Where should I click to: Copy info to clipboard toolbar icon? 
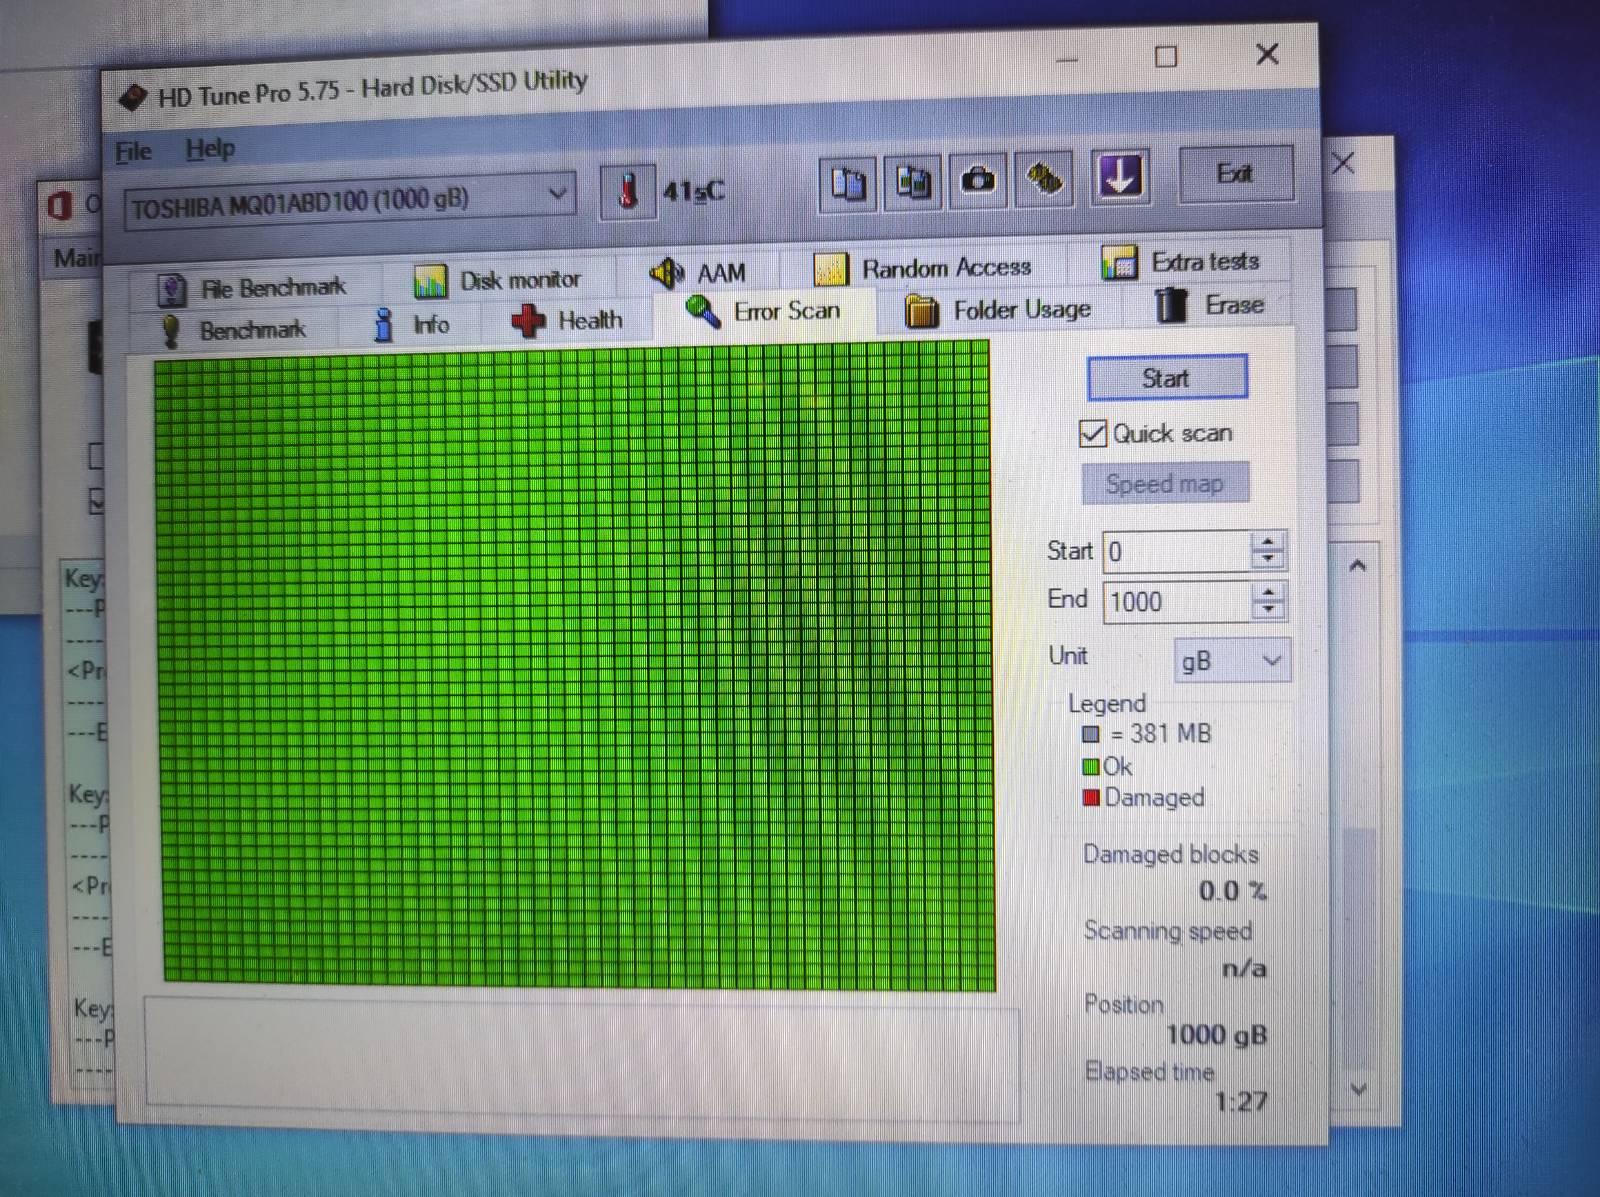pyautogui.click(x=848, y=183)
